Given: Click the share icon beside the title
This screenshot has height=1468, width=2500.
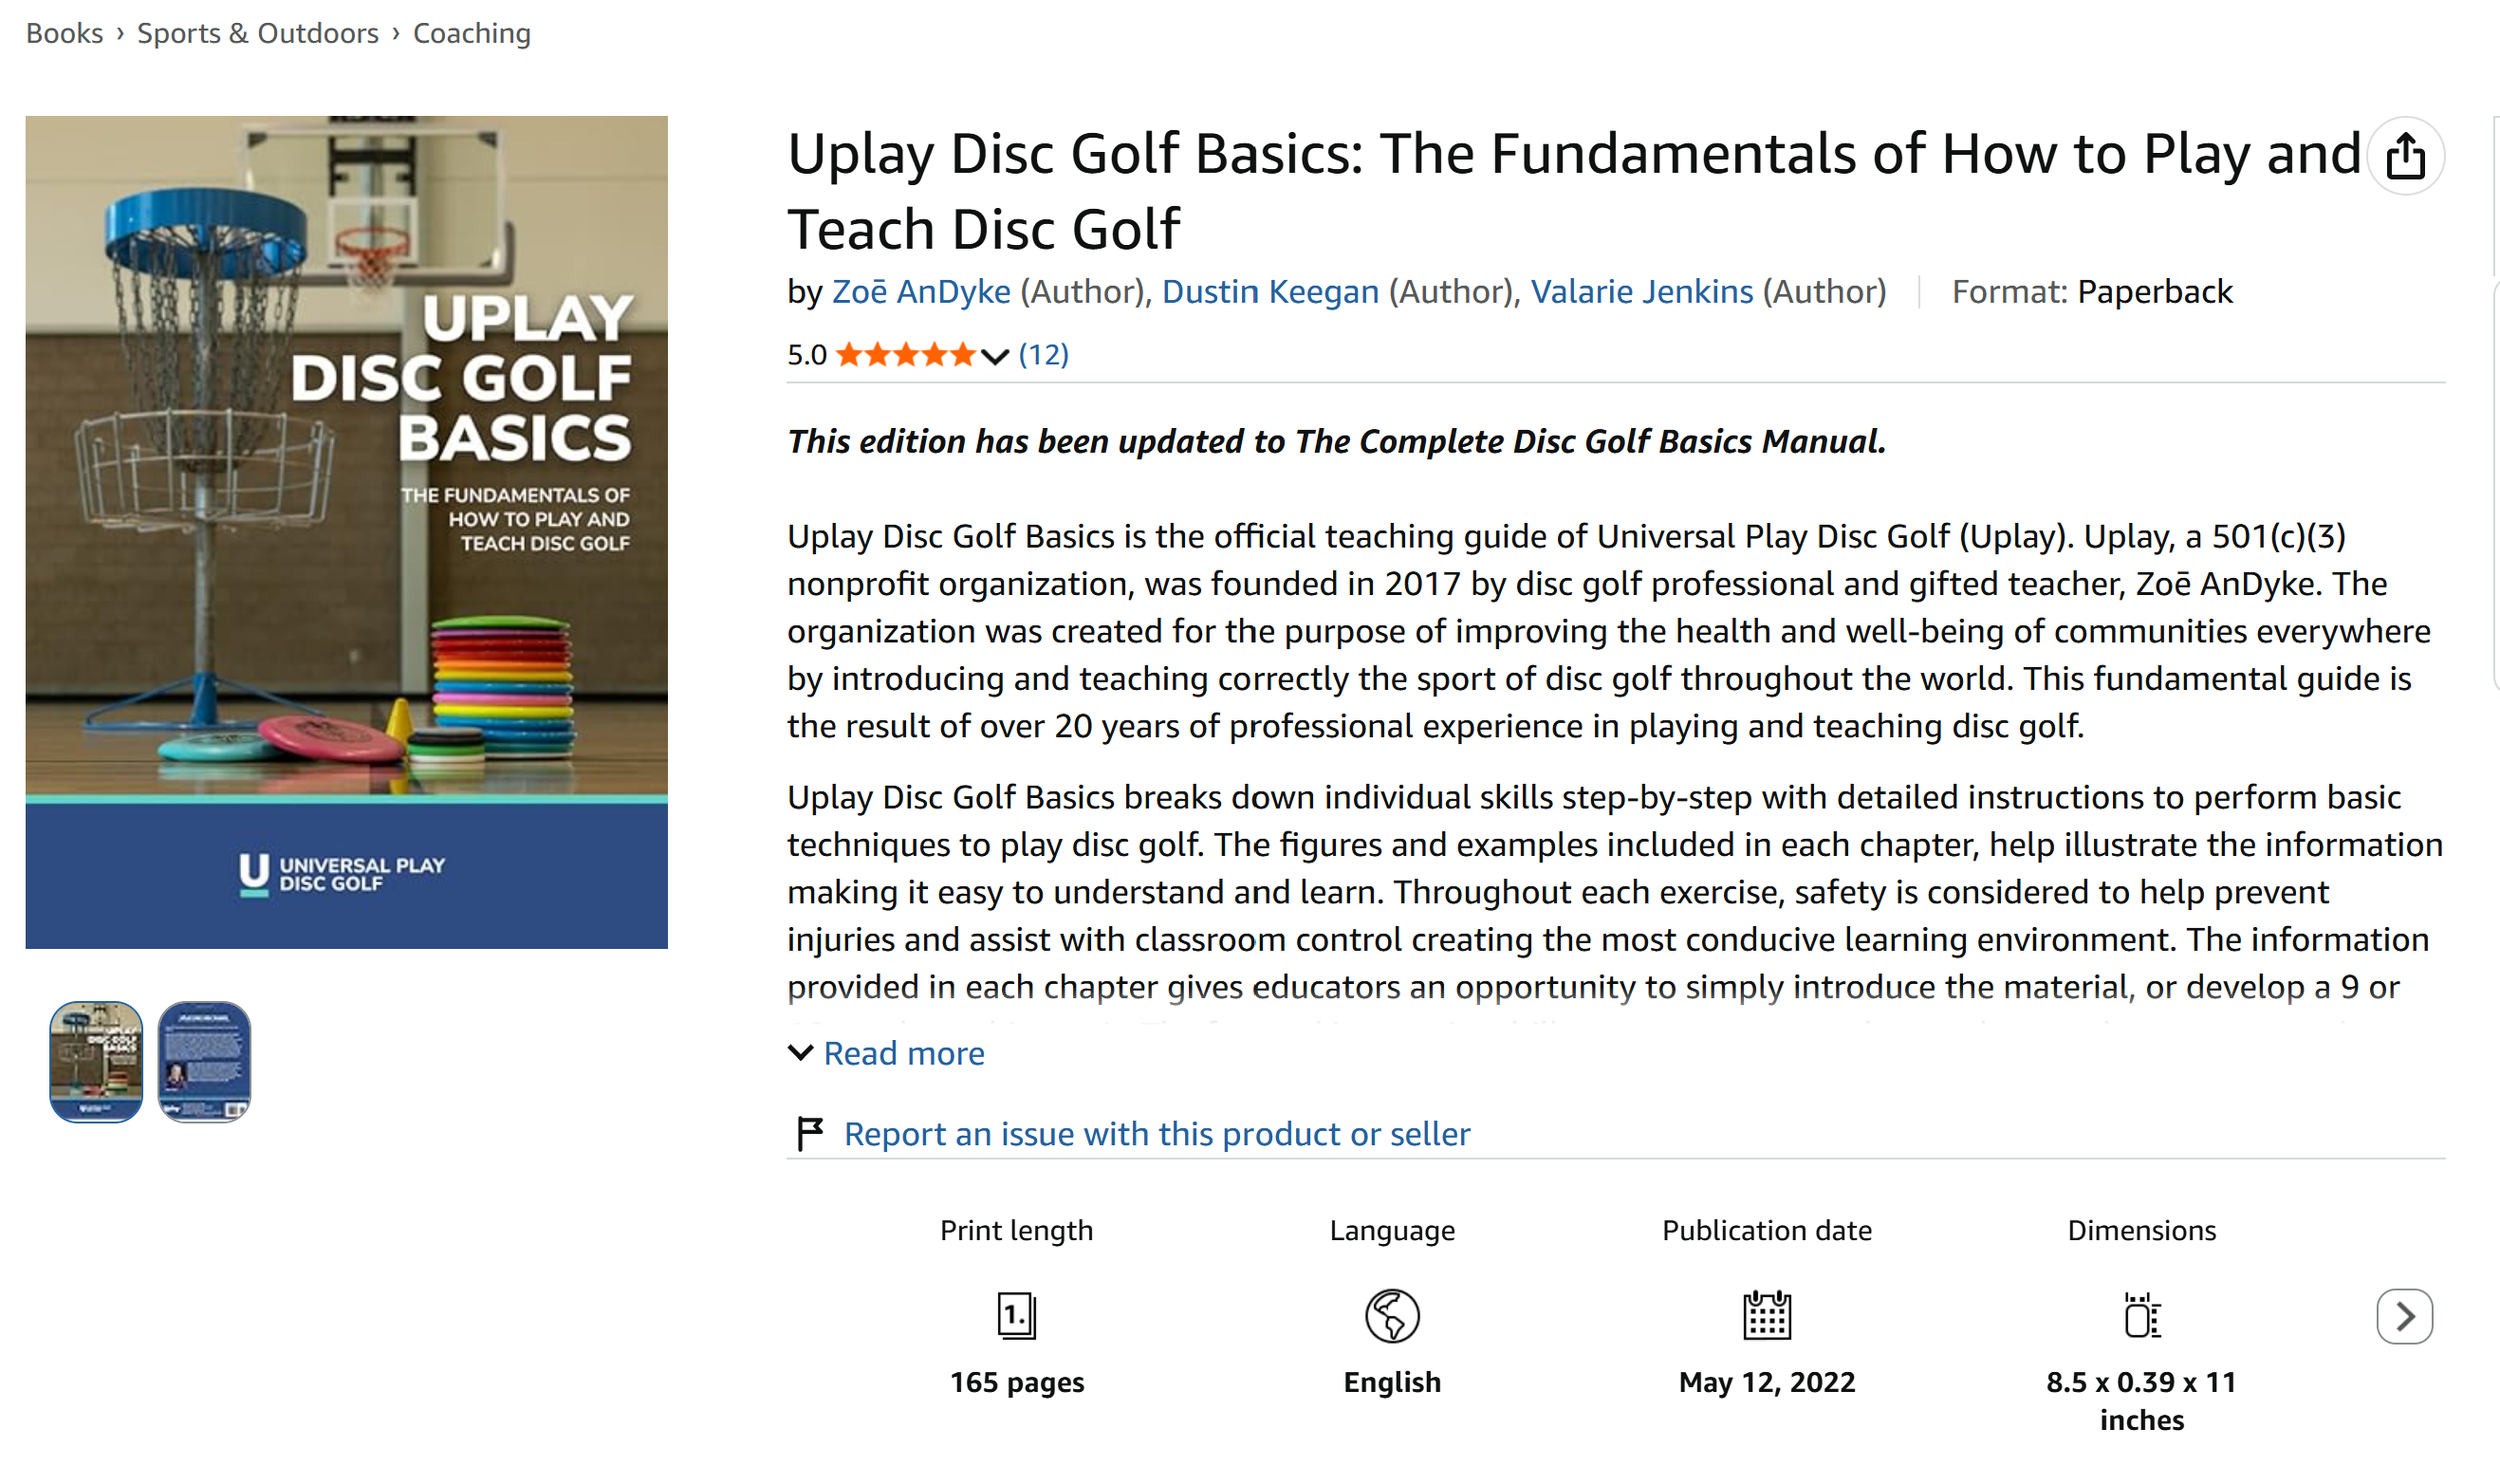Looking at the screenshot, I should coord(2406,156).
